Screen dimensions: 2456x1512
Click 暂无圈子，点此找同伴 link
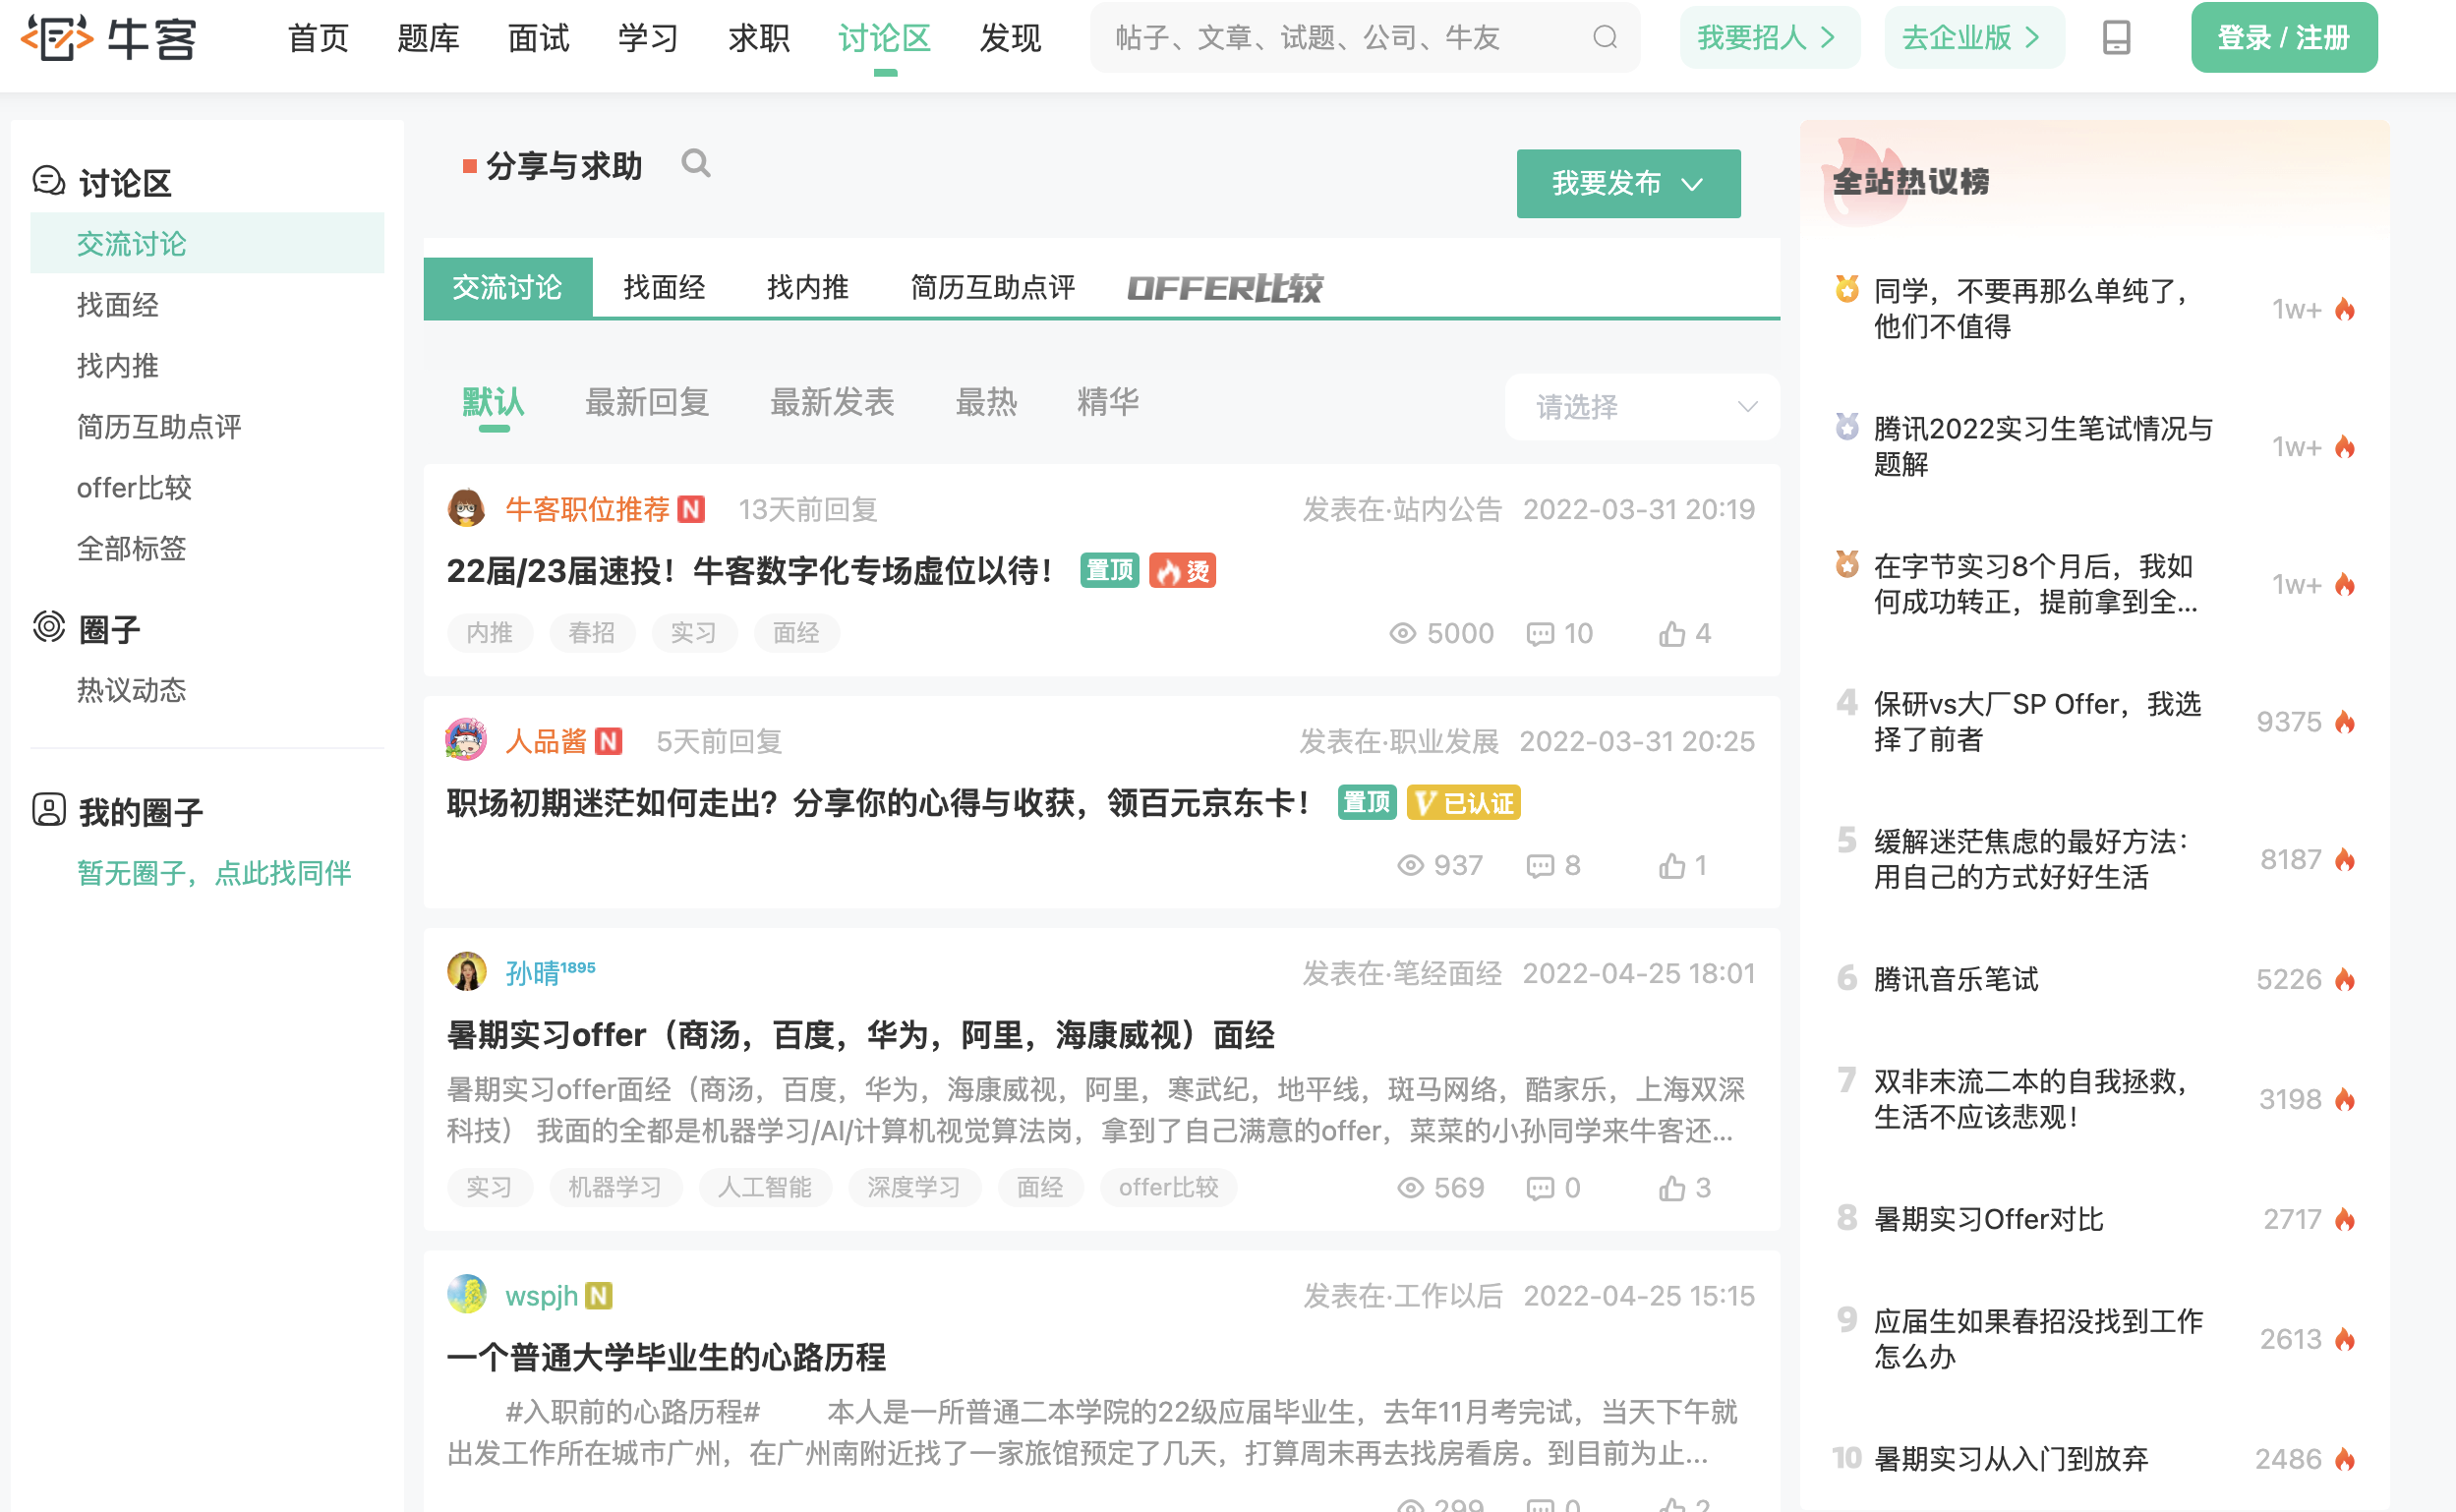214,873
